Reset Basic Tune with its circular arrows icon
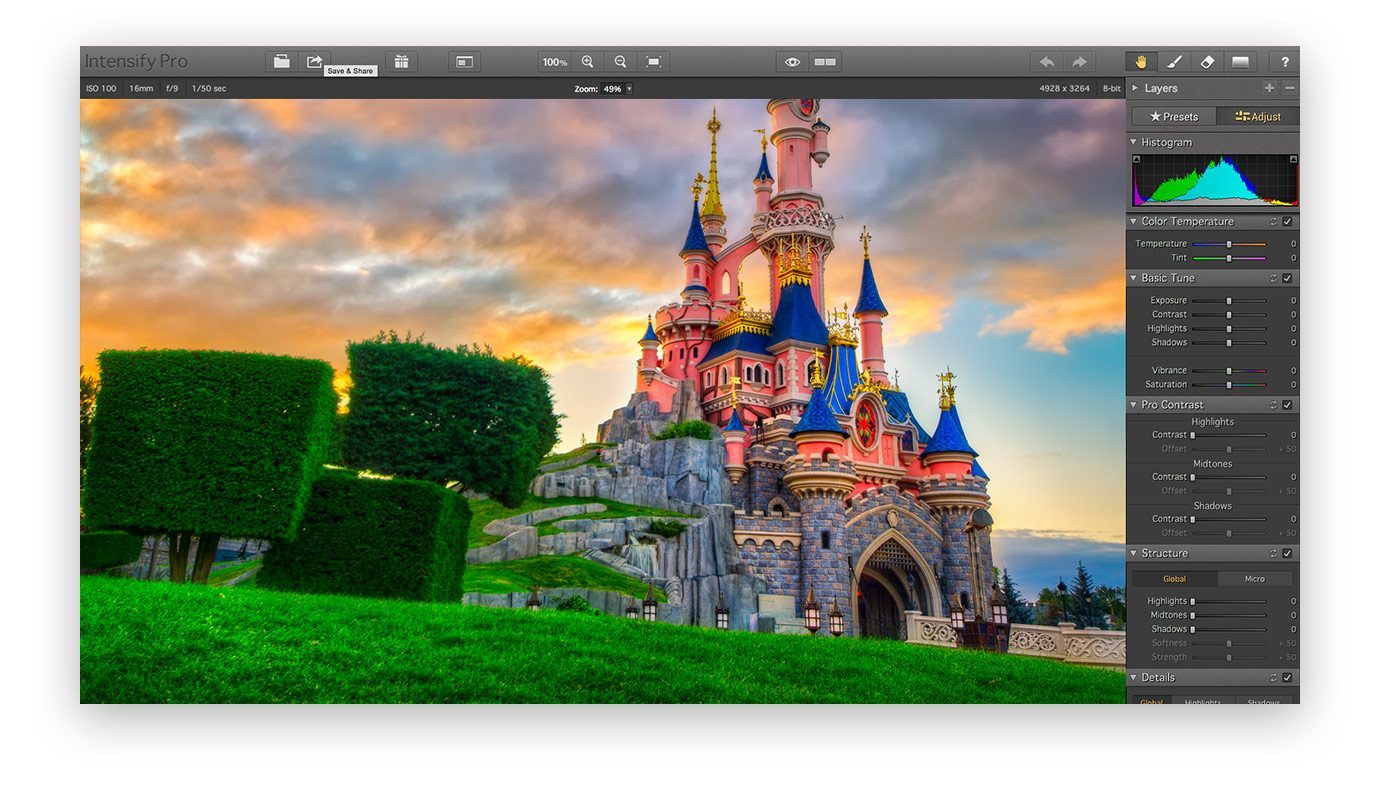 pos(1273,278)
